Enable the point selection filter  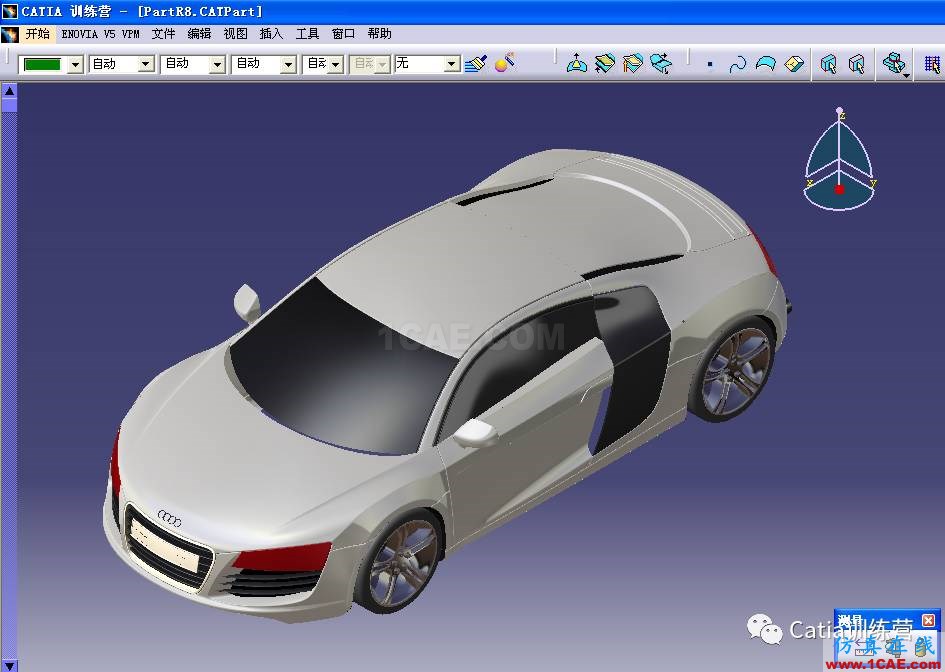(x=710, y=64)
